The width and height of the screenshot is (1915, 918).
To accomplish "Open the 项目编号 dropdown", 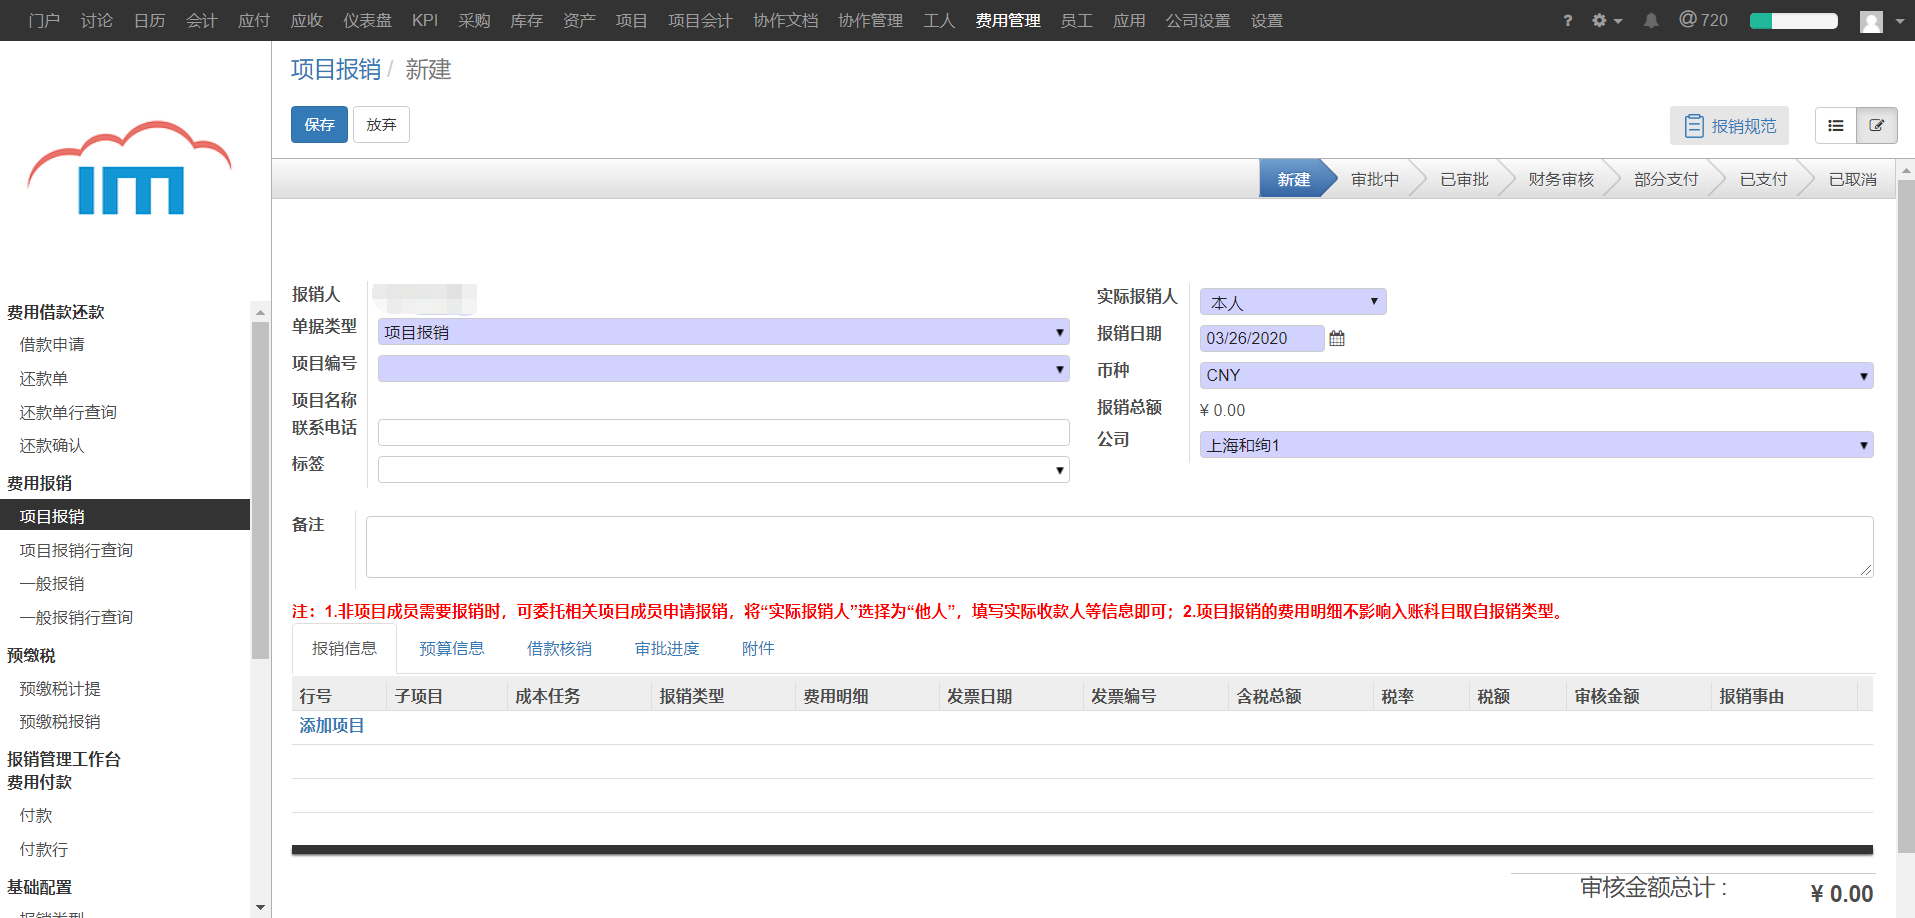I will pyautogui.click(x=723, y=369).
